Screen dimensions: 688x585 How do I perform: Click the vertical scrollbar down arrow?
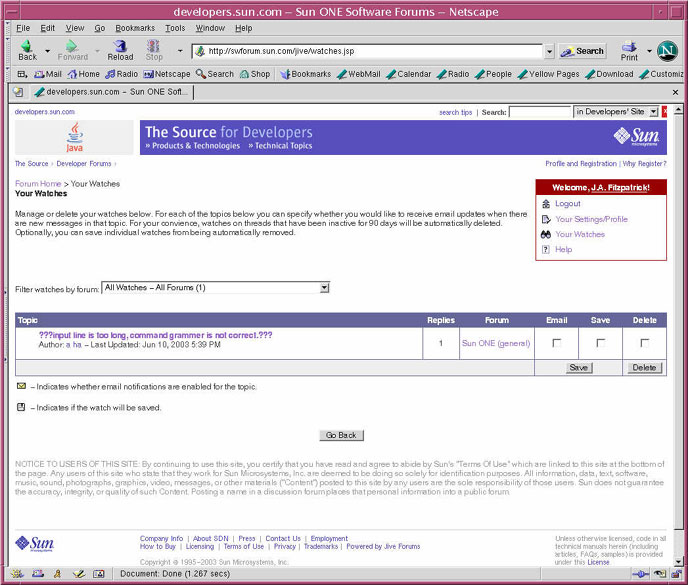pos(678,562)
